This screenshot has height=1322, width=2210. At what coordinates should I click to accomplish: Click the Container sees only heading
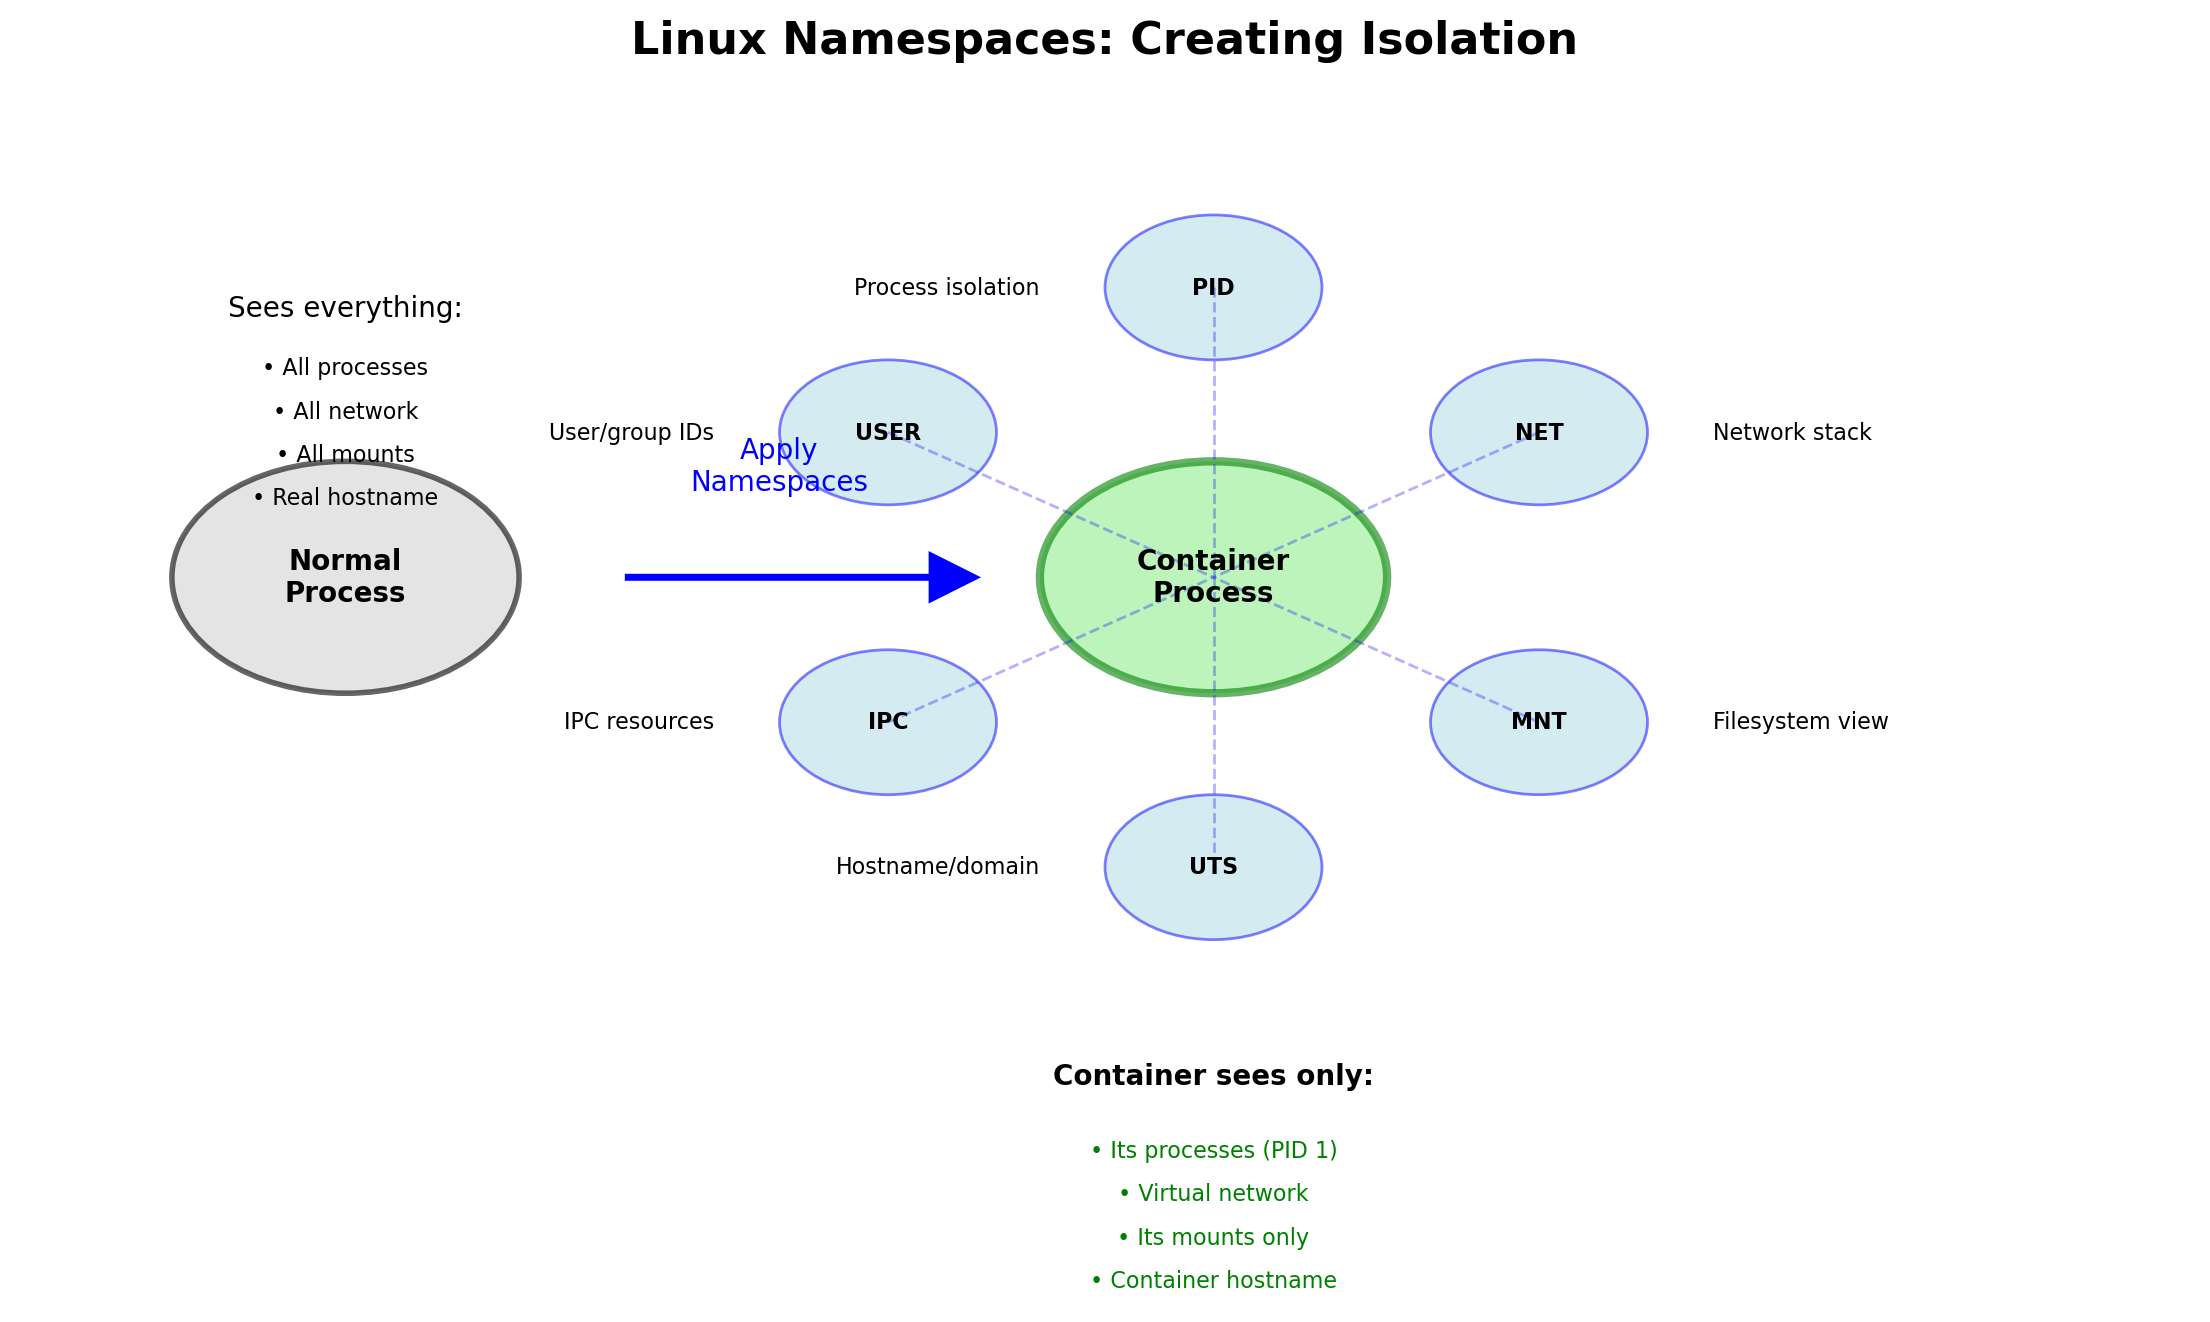[x=1213, y=1076]
